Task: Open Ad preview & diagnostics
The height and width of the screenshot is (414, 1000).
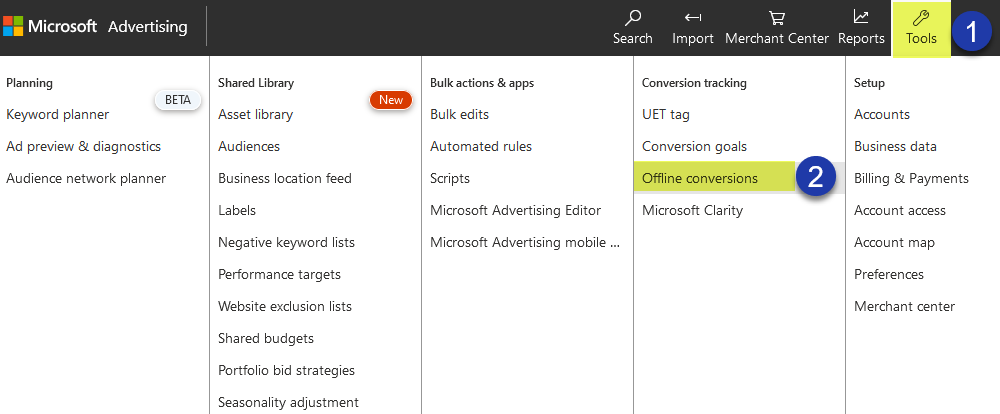Action: pyautogui.click(x=84, y=147)
